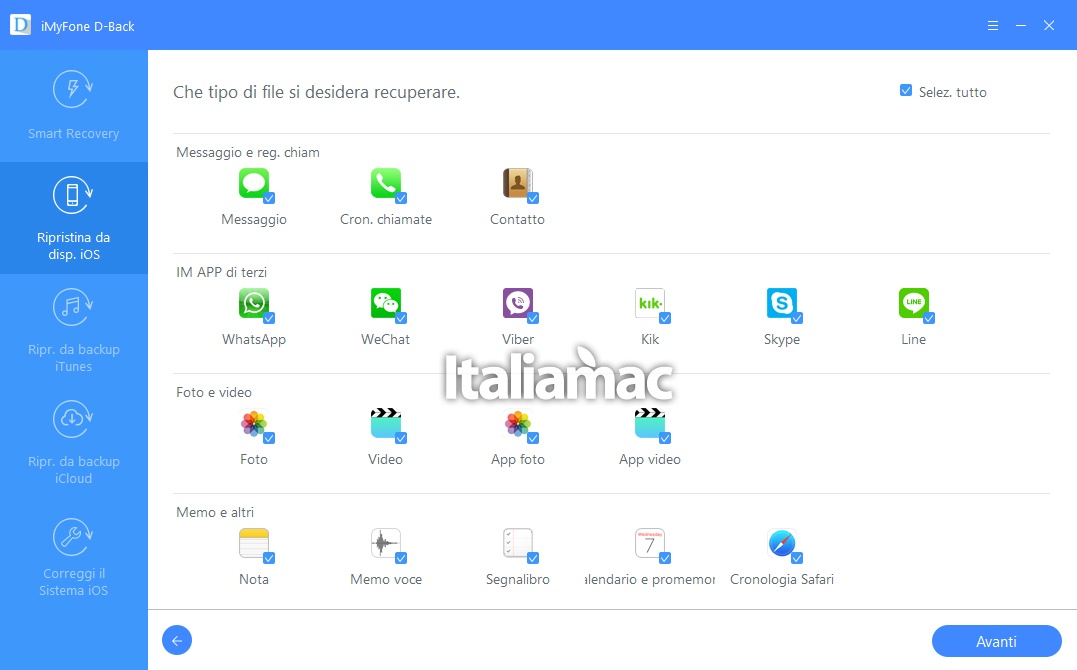This screenshot has width=1077, height=670.
Task: Select the Nota notepad icon
Action: [253, 543]
